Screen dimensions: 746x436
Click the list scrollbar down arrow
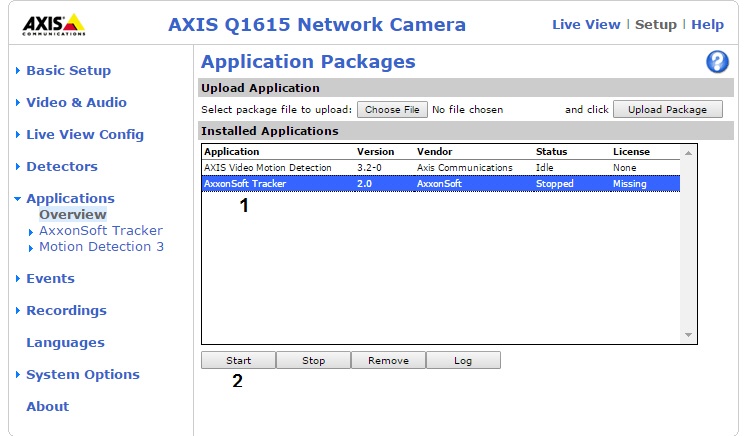[687, 335]
